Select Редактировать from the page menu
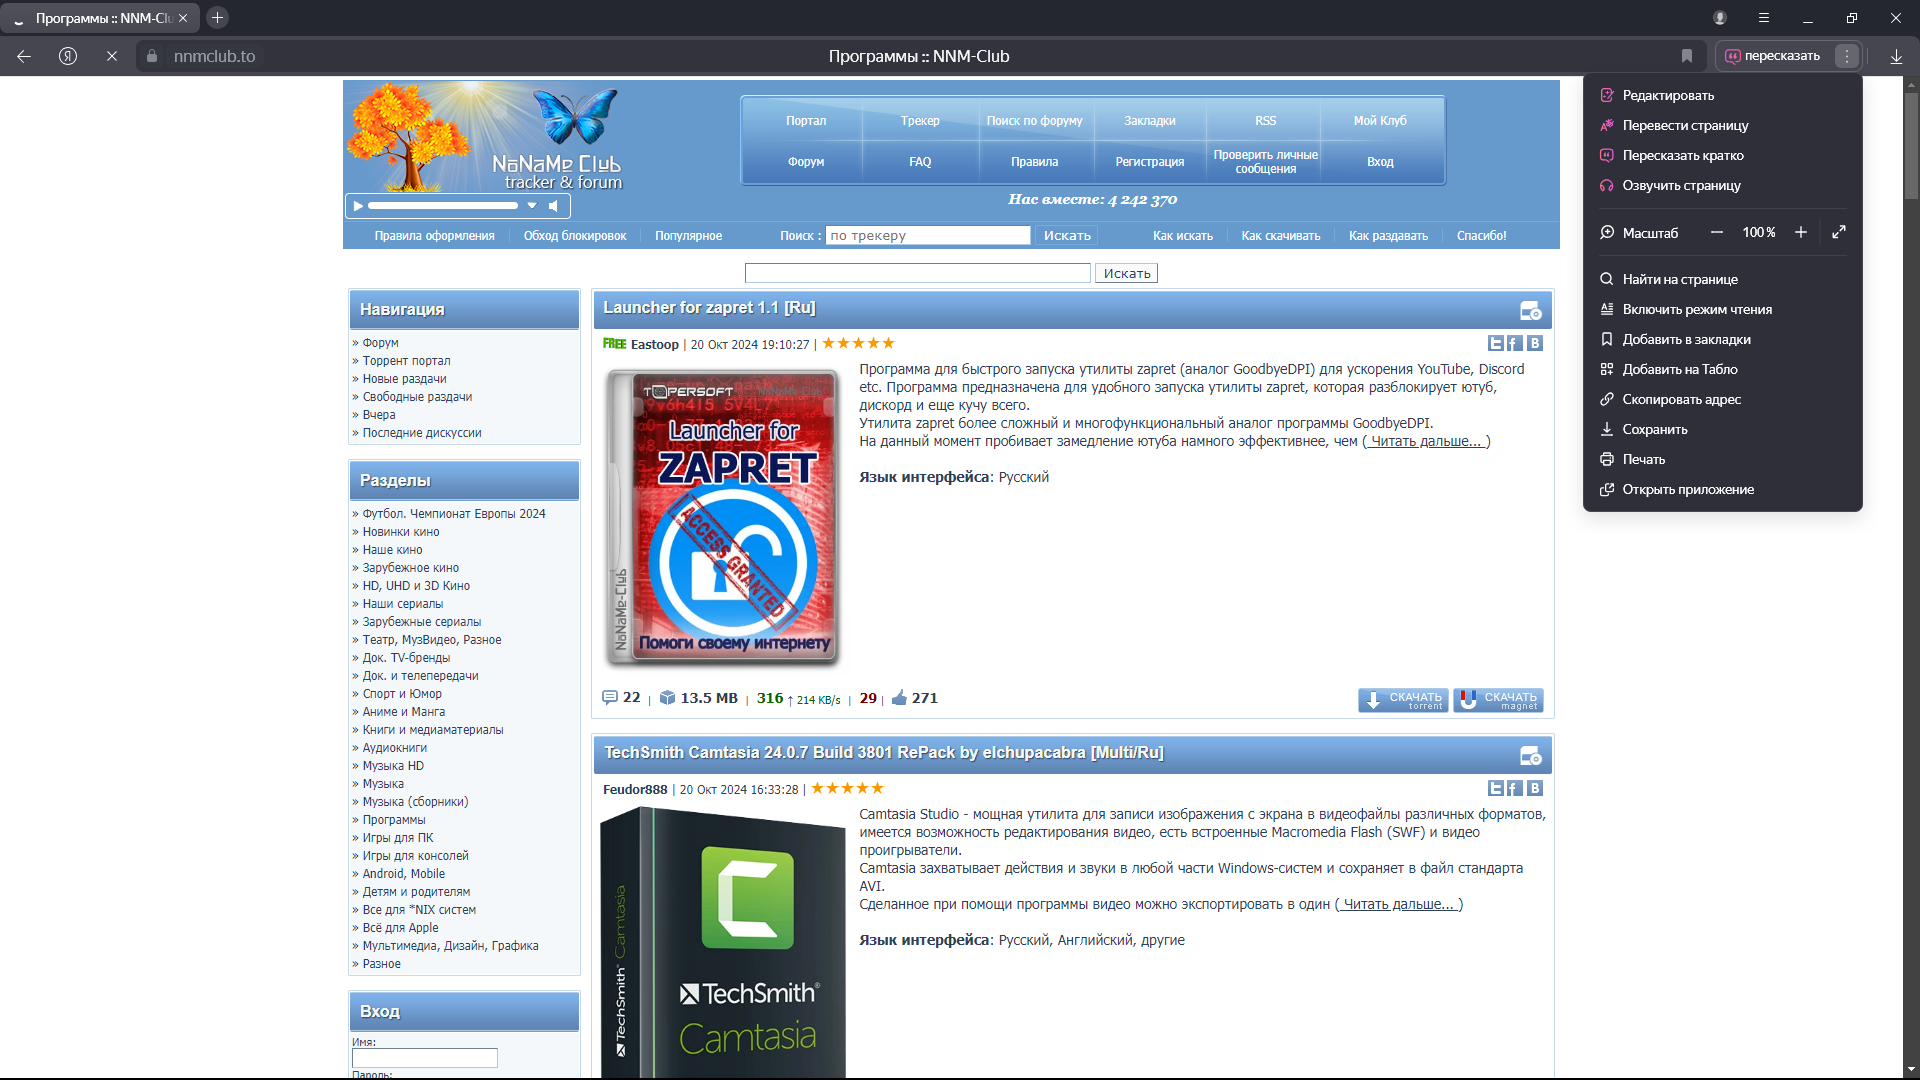The image size is (1920, 1080). click(x=1722, y=95)
